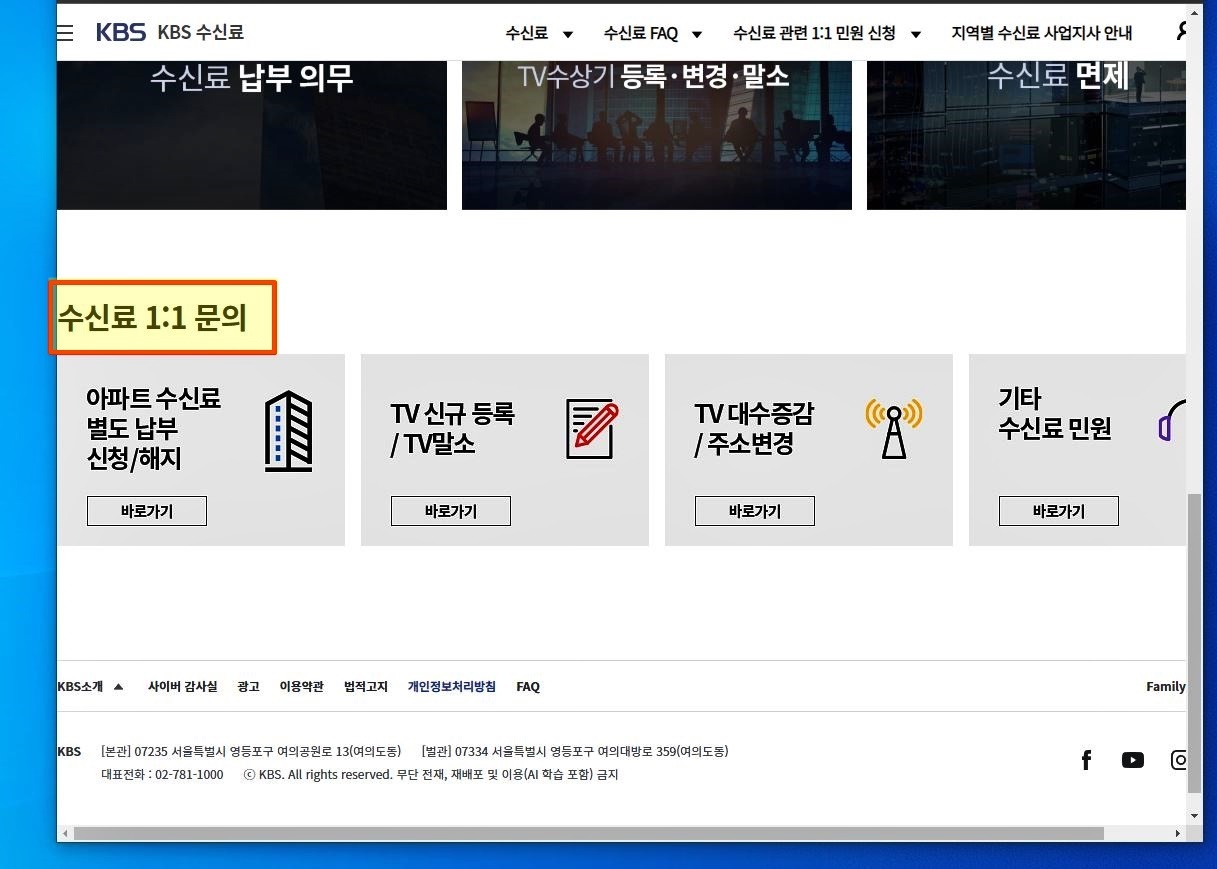
Task: Click the antenna tower icon
Action: pyautogui.click(x=894, y=428)
